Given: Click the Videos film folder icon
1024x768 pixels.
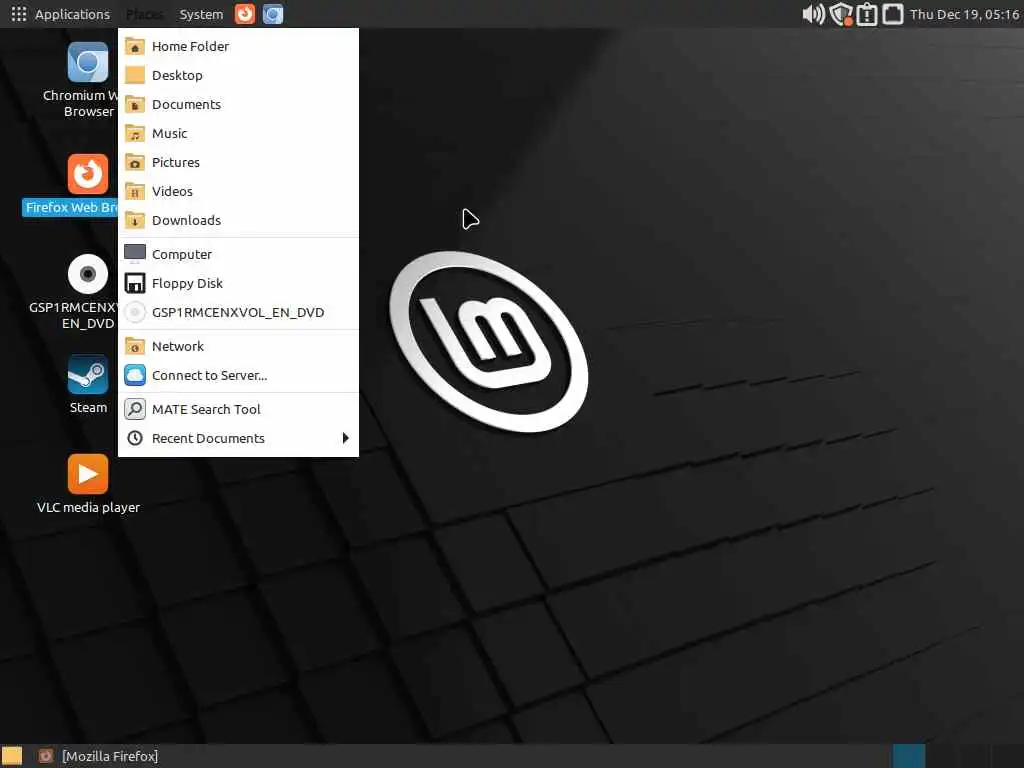Looking at the screenshot, I should (x=135, y=191).
